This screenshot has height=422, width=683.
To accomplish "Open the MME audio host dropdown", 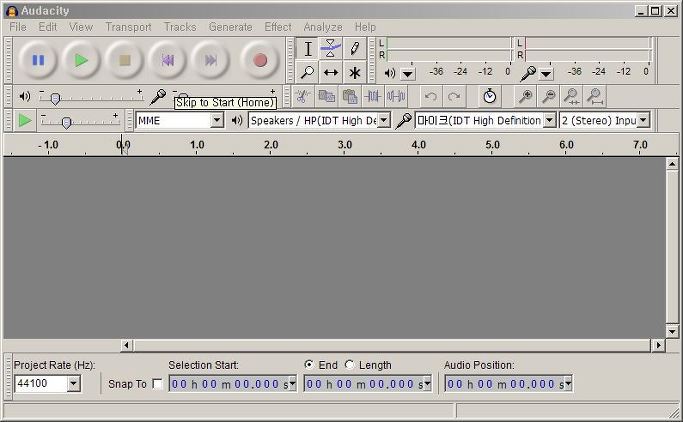I will [217, 120].
